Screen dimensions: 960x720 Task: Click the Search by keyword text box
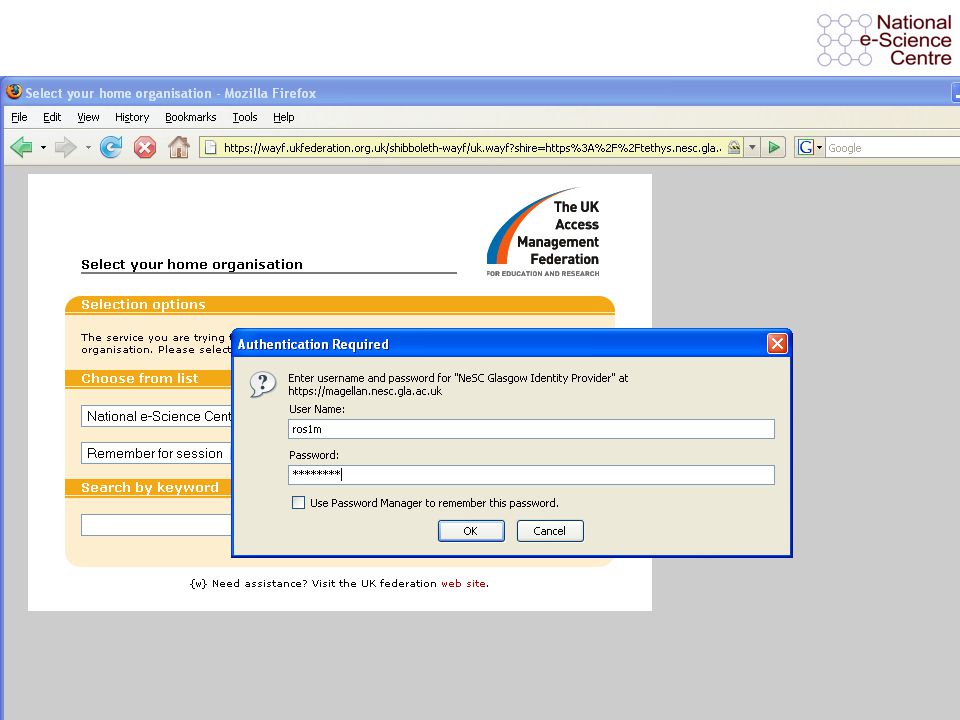tap(156, 525)
